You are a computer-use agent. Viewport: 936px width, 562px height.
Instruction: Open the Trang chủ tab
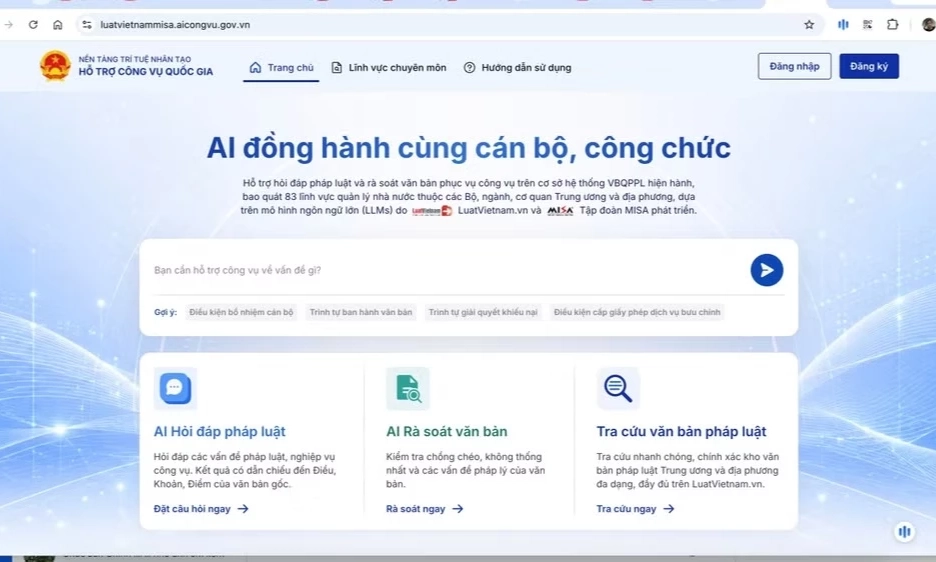(281, 67)
